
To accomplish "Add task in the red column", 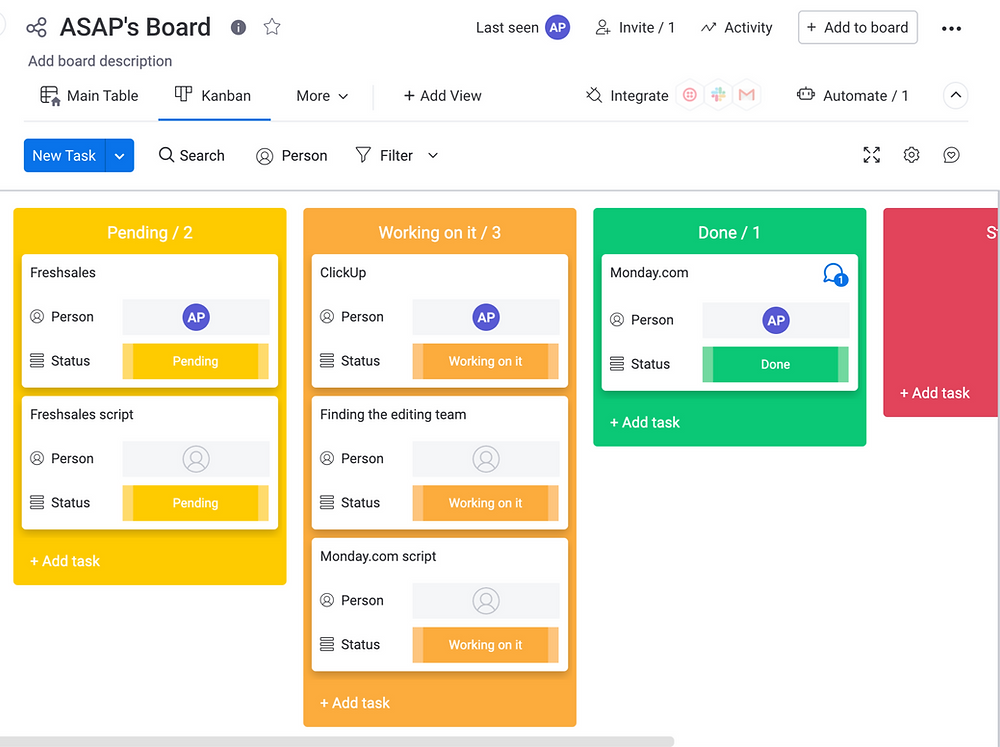I will [934, 393].
